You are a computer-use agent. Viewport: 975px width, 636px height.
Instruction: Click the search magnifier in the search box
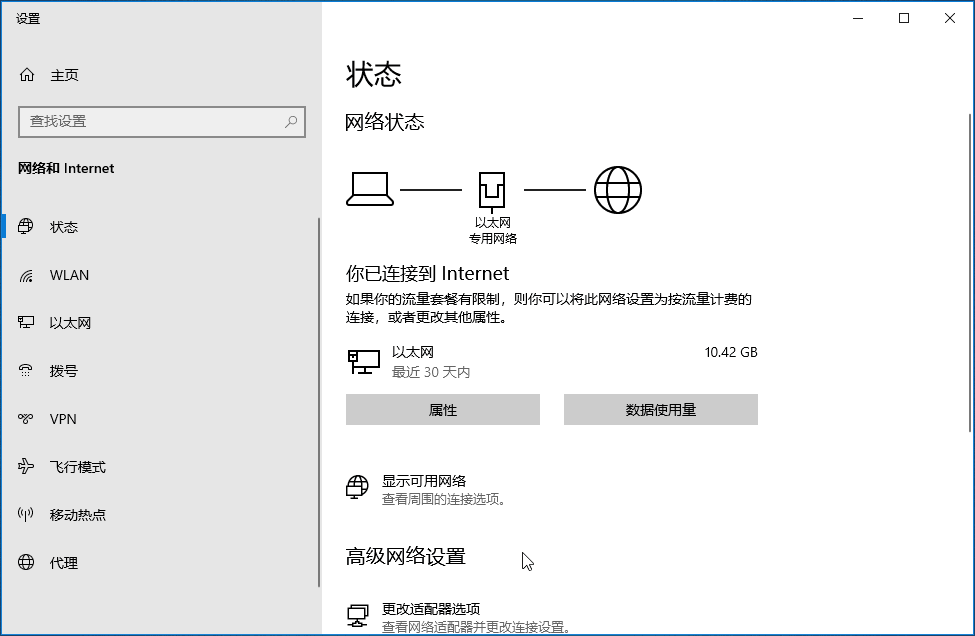(x=288, y=121)
